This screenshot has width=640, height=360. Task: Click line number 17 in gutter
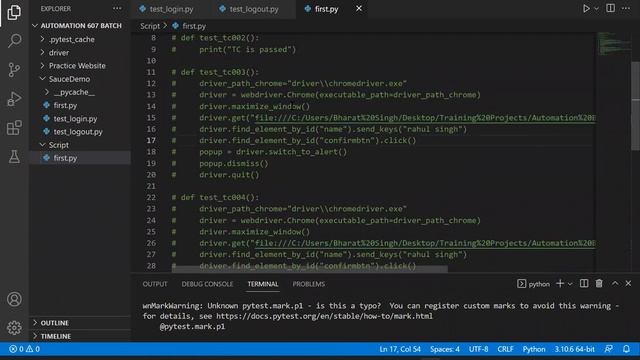[151, 140]
